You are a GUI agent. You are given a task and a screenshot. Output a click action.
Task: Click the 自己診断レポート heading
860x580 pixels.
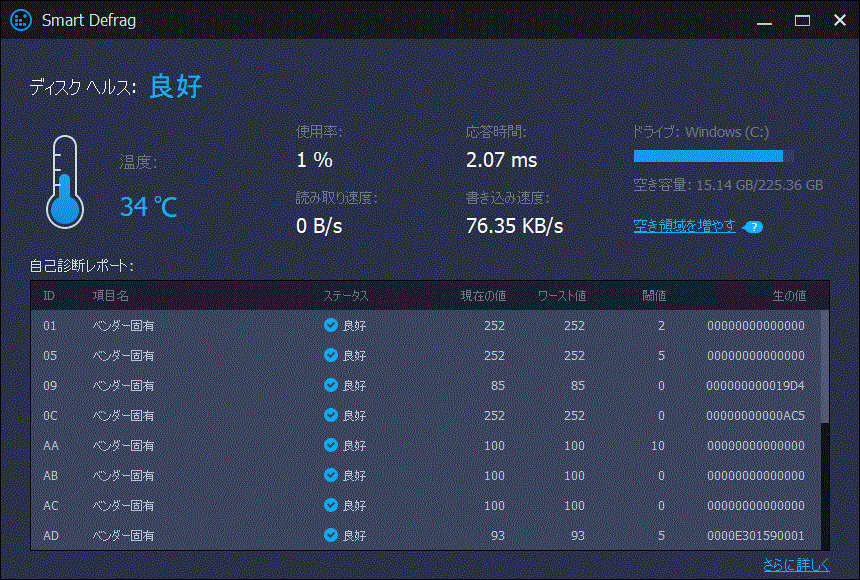tap(81, 266)
